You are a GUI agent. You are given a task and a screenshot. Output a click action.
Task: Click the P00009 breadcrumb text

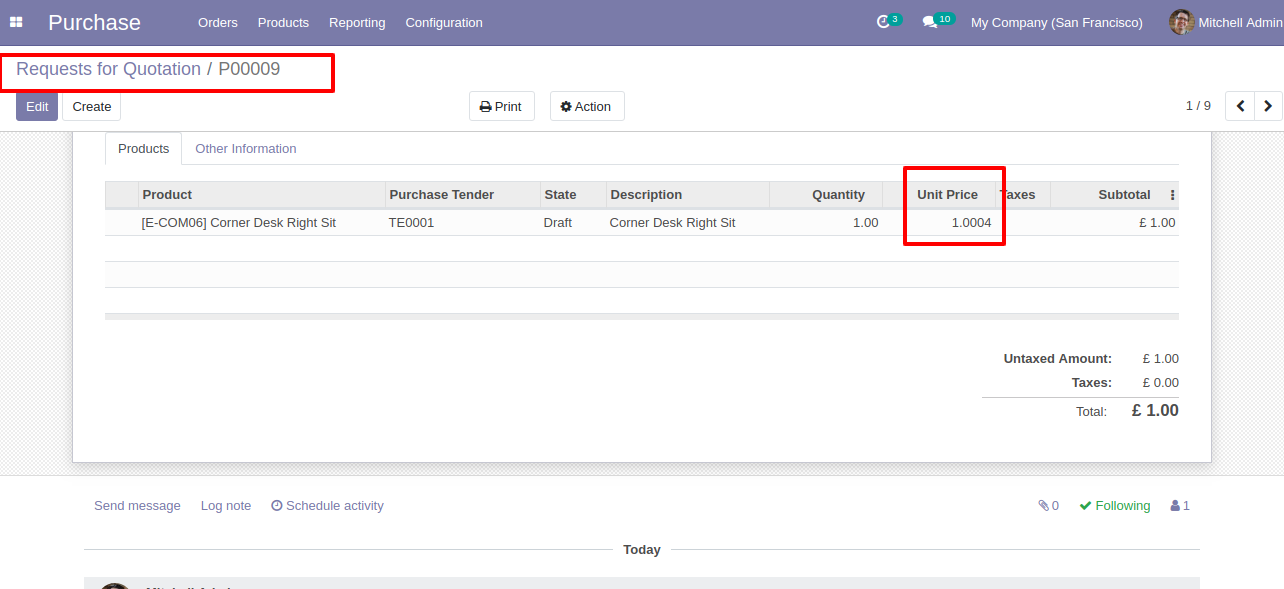(249, 69)
